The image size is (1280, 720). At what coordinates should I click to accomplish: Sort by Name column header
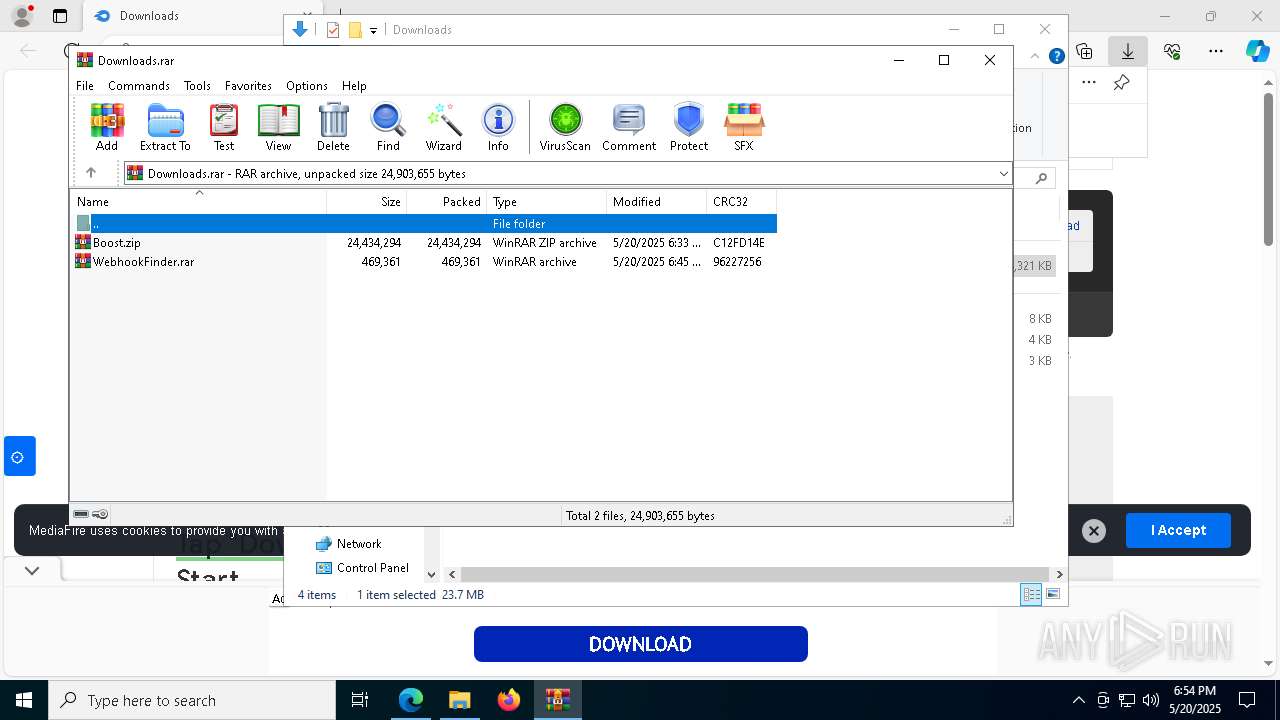coord(198,201)
